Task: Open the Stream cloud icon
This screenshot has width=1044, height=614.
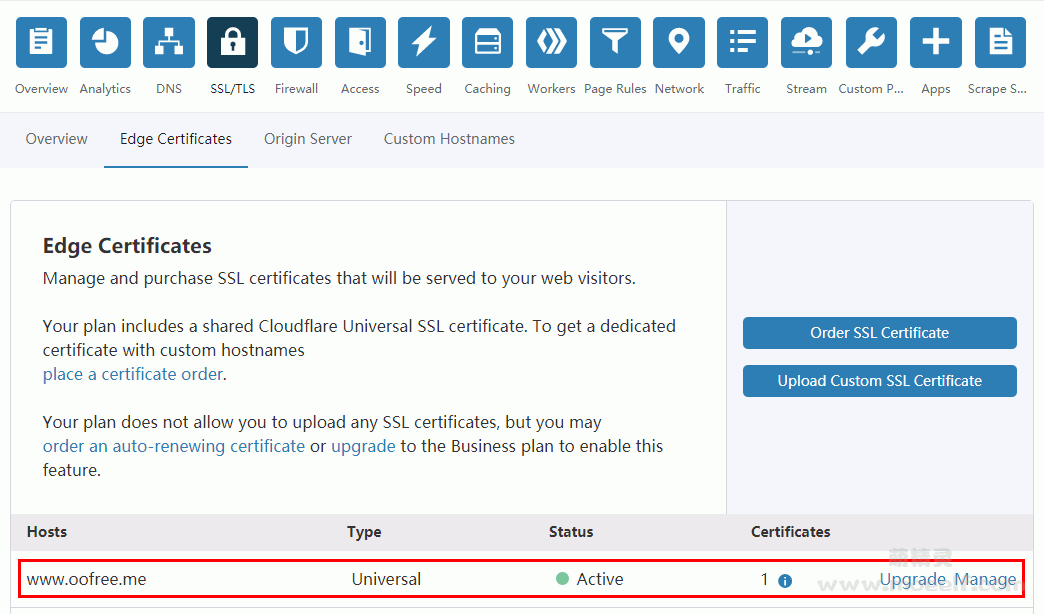Action: pos(806,42)
